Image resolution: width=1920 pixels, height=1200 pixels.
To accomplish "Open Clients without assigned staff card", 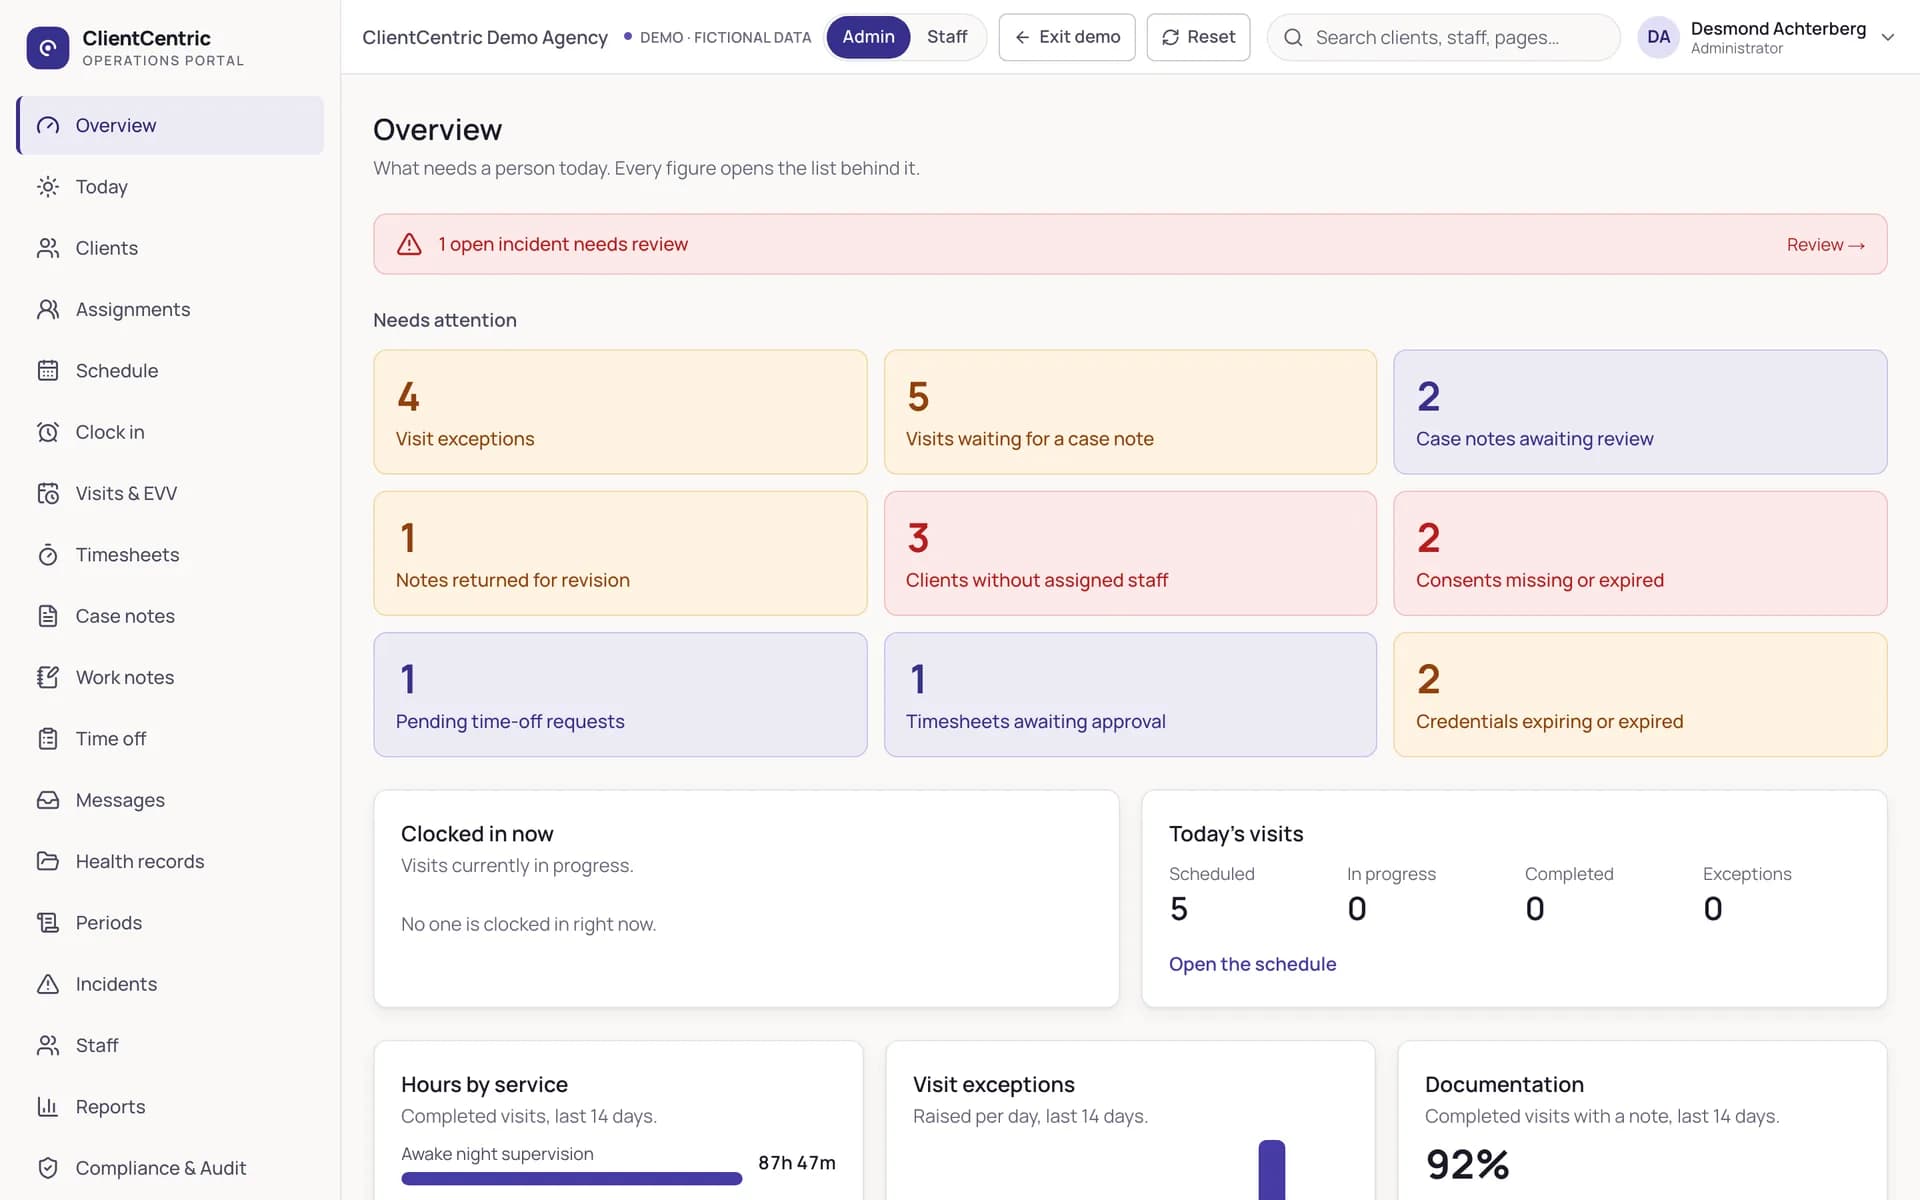I will point(1130,553).
